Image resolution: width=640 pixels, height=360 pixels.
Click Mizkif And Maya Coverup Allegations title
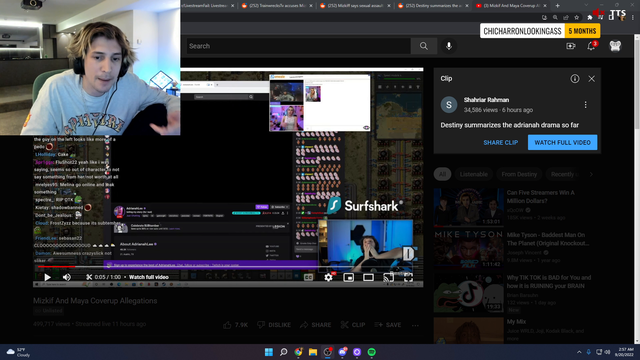(95, 301)
